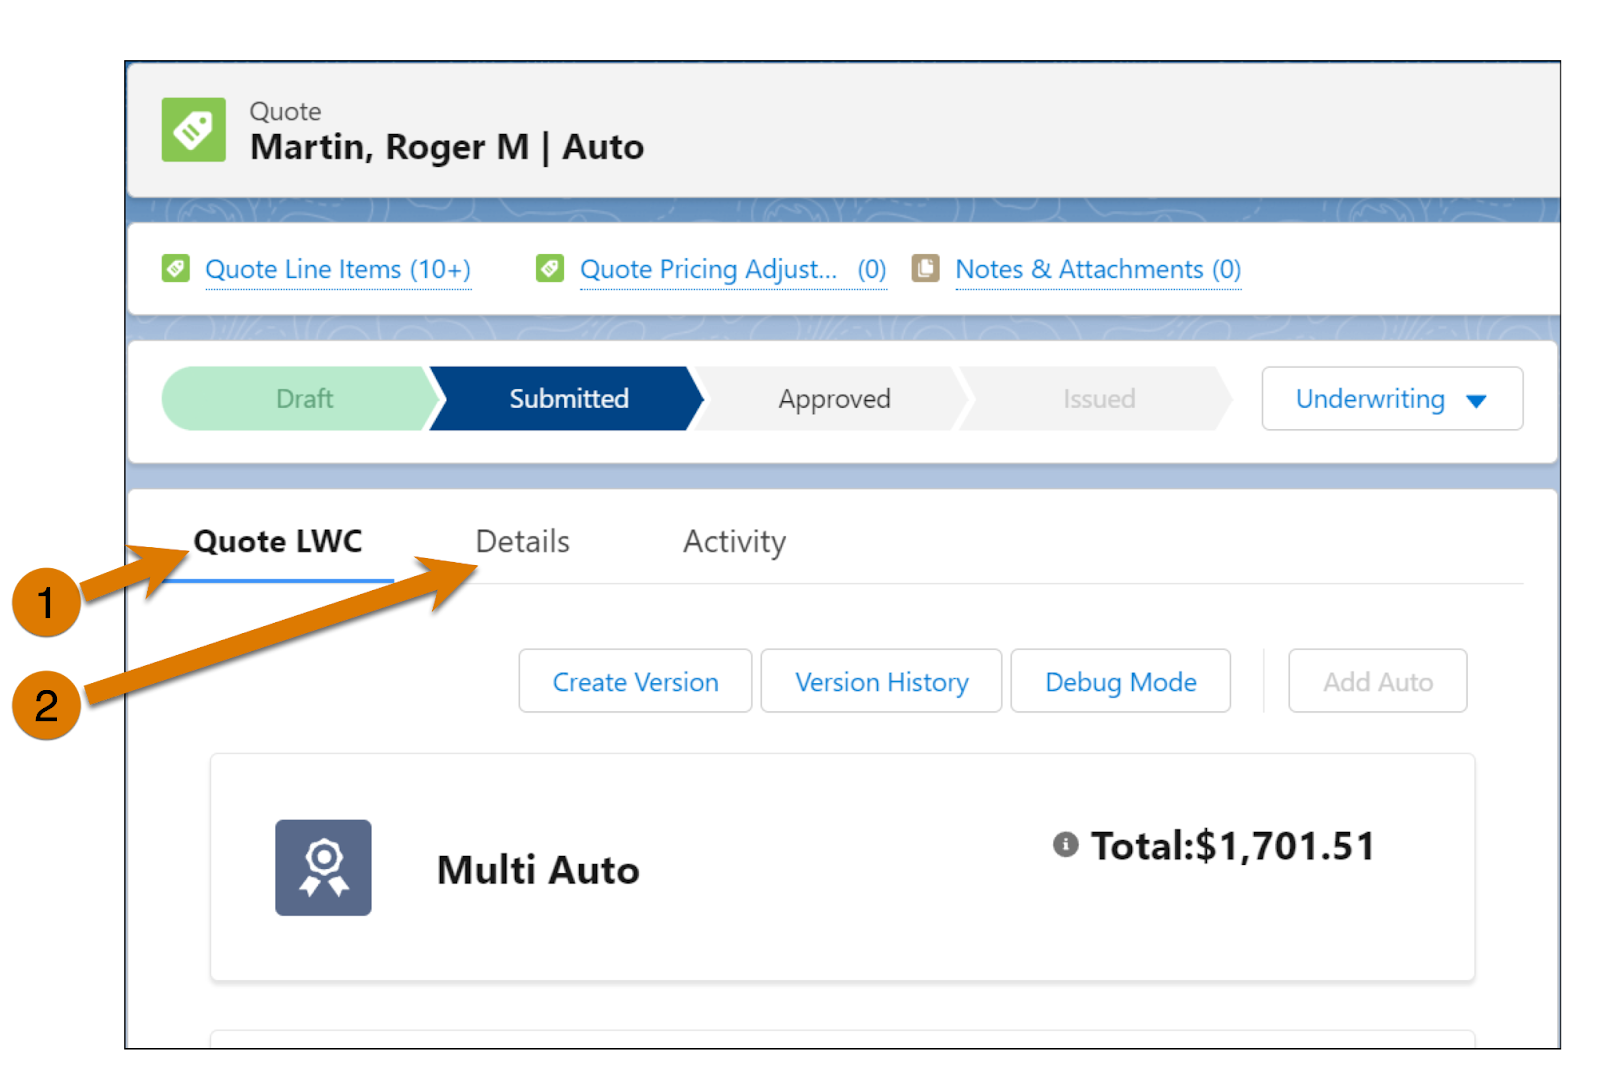Screen dimensions: 1600x1080
Task: Select the Draft stage in path
Action: [x=300, y=399]
